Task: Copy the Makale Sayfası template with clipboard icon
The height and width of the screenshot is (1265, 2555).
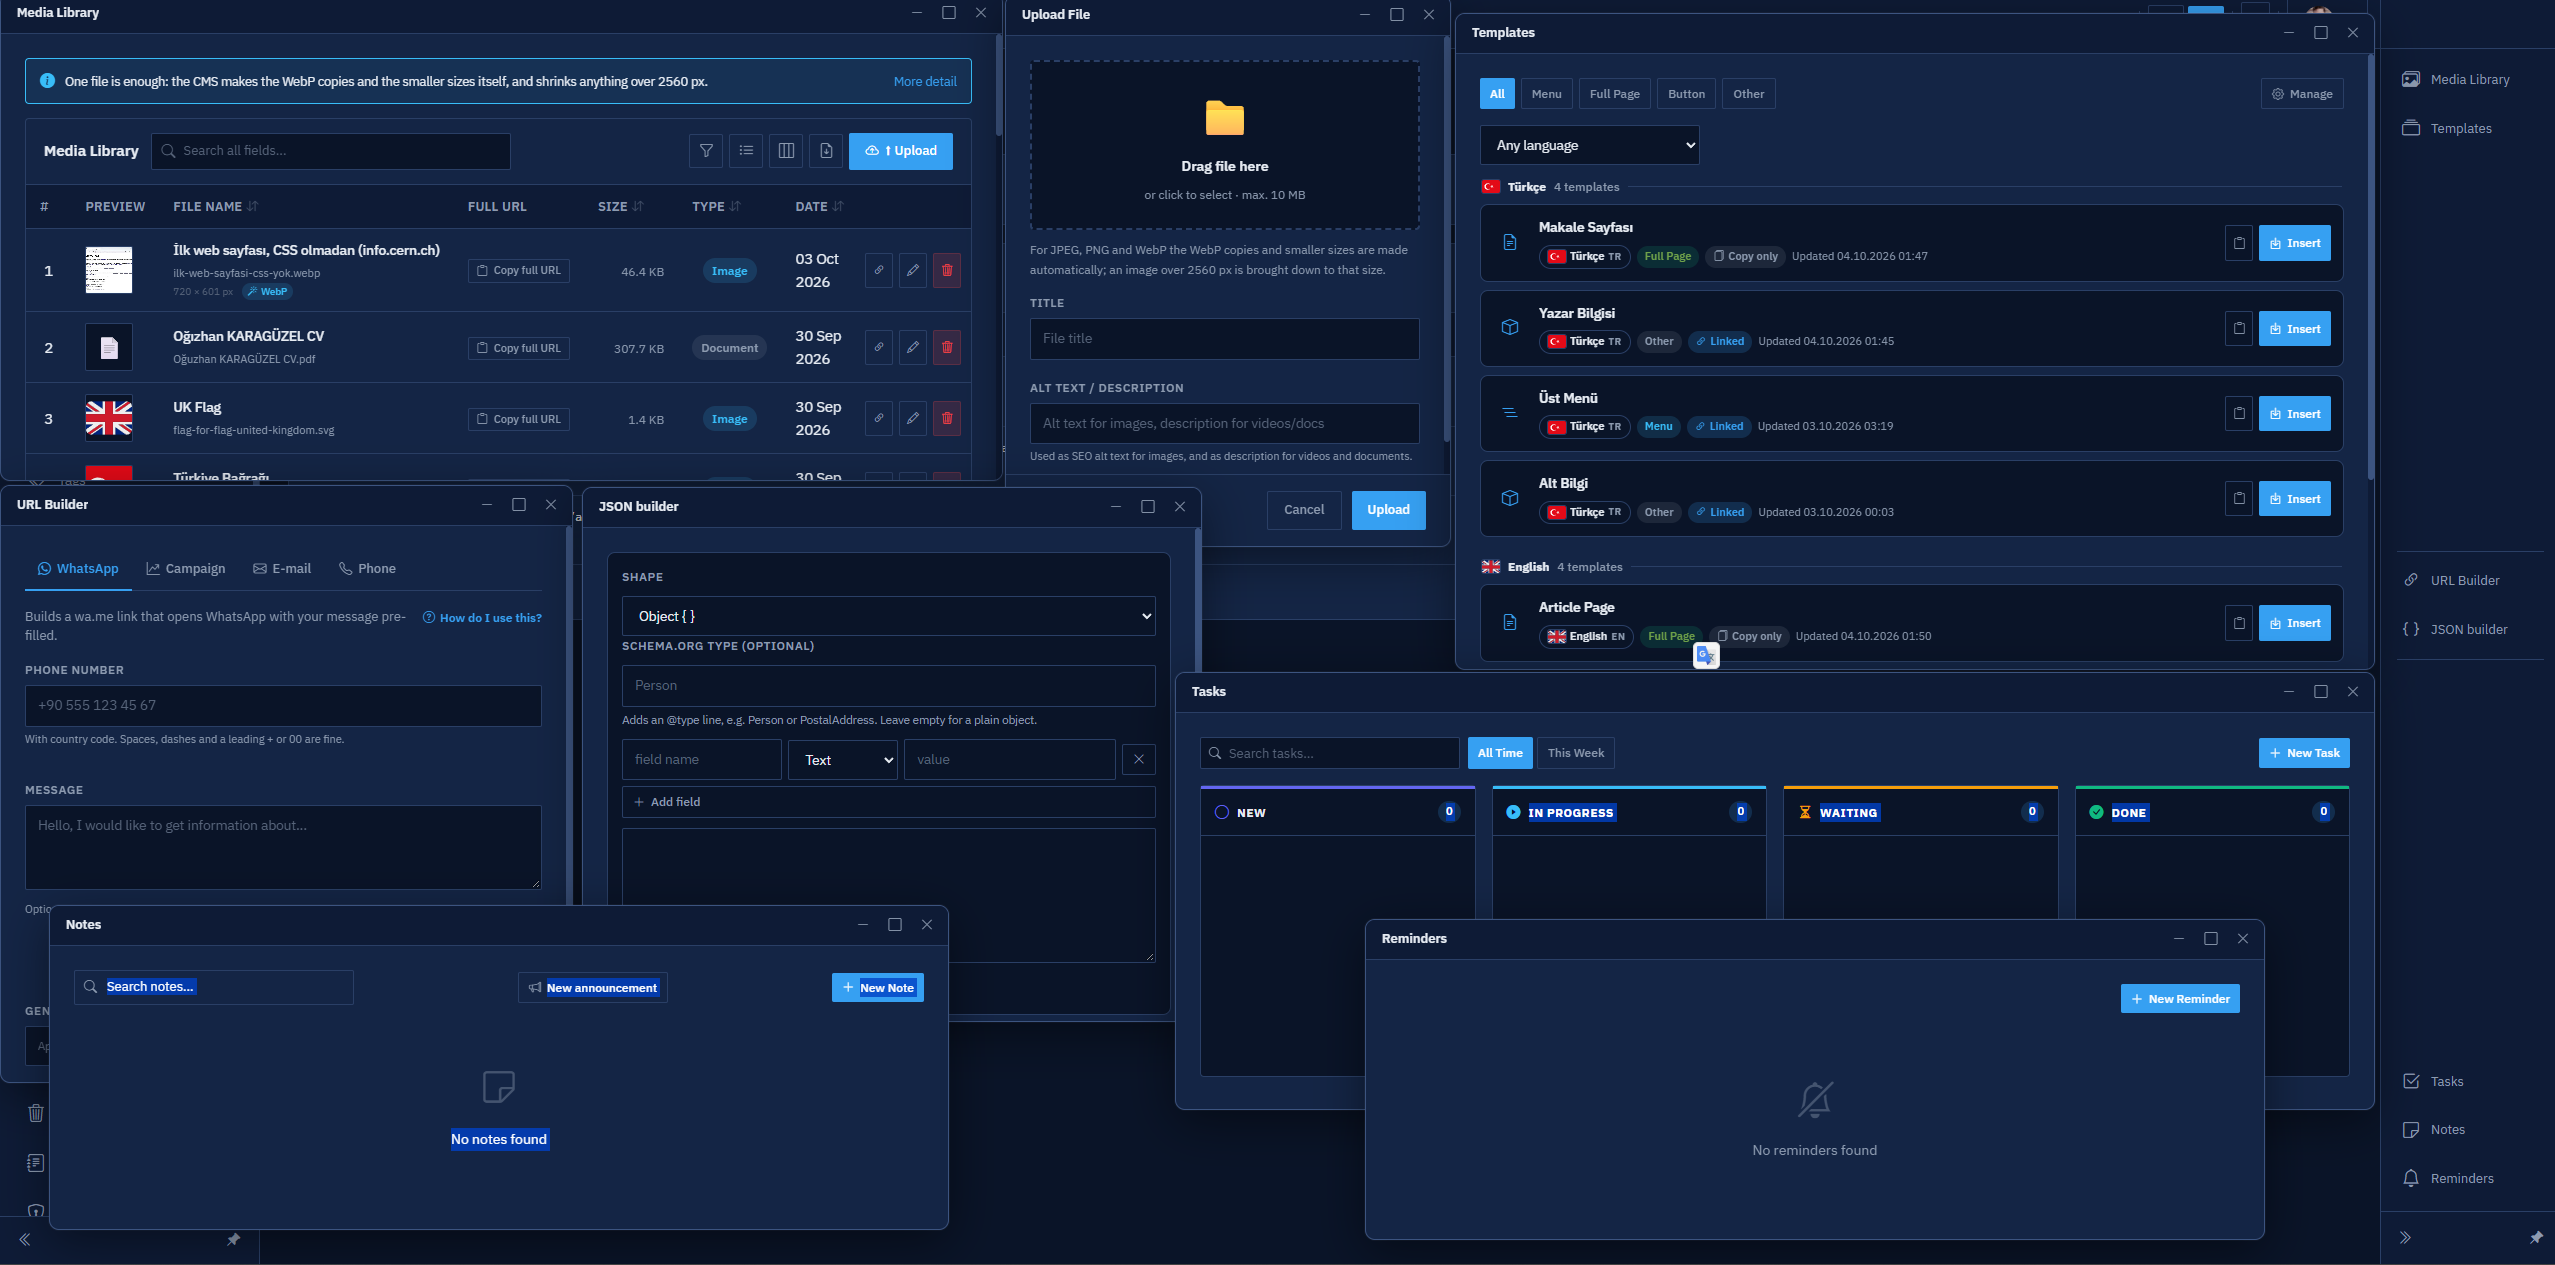Action: point(2239,243)
